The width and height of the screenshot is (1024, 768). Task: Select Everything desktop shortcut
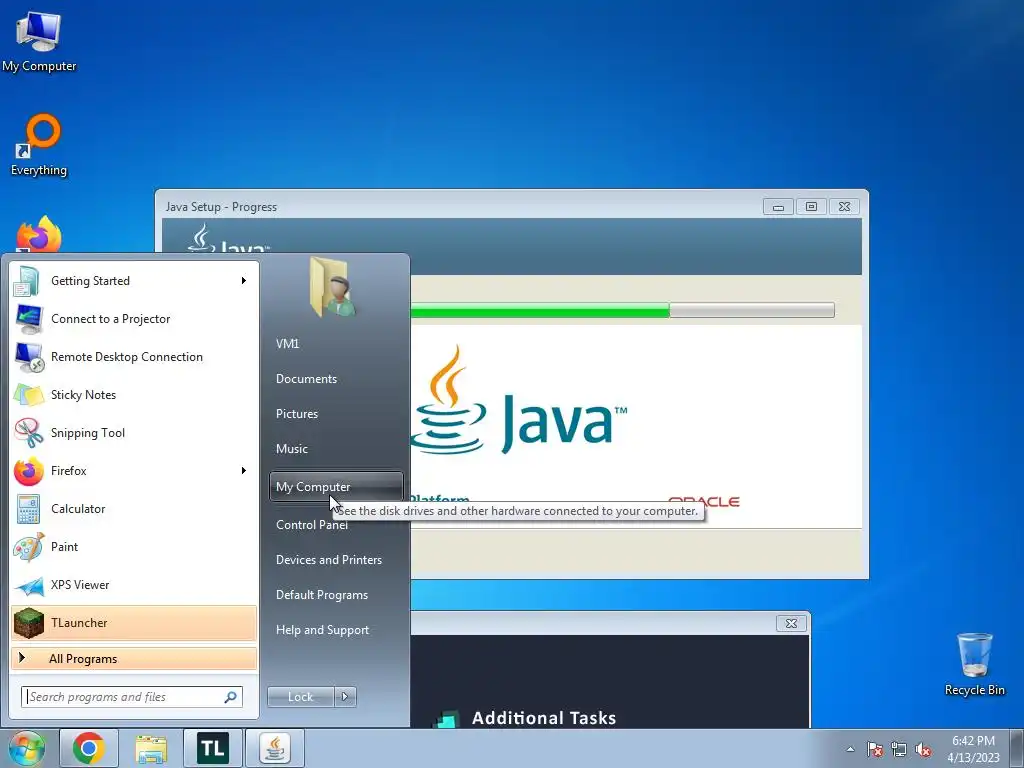(x=39, y=145)
